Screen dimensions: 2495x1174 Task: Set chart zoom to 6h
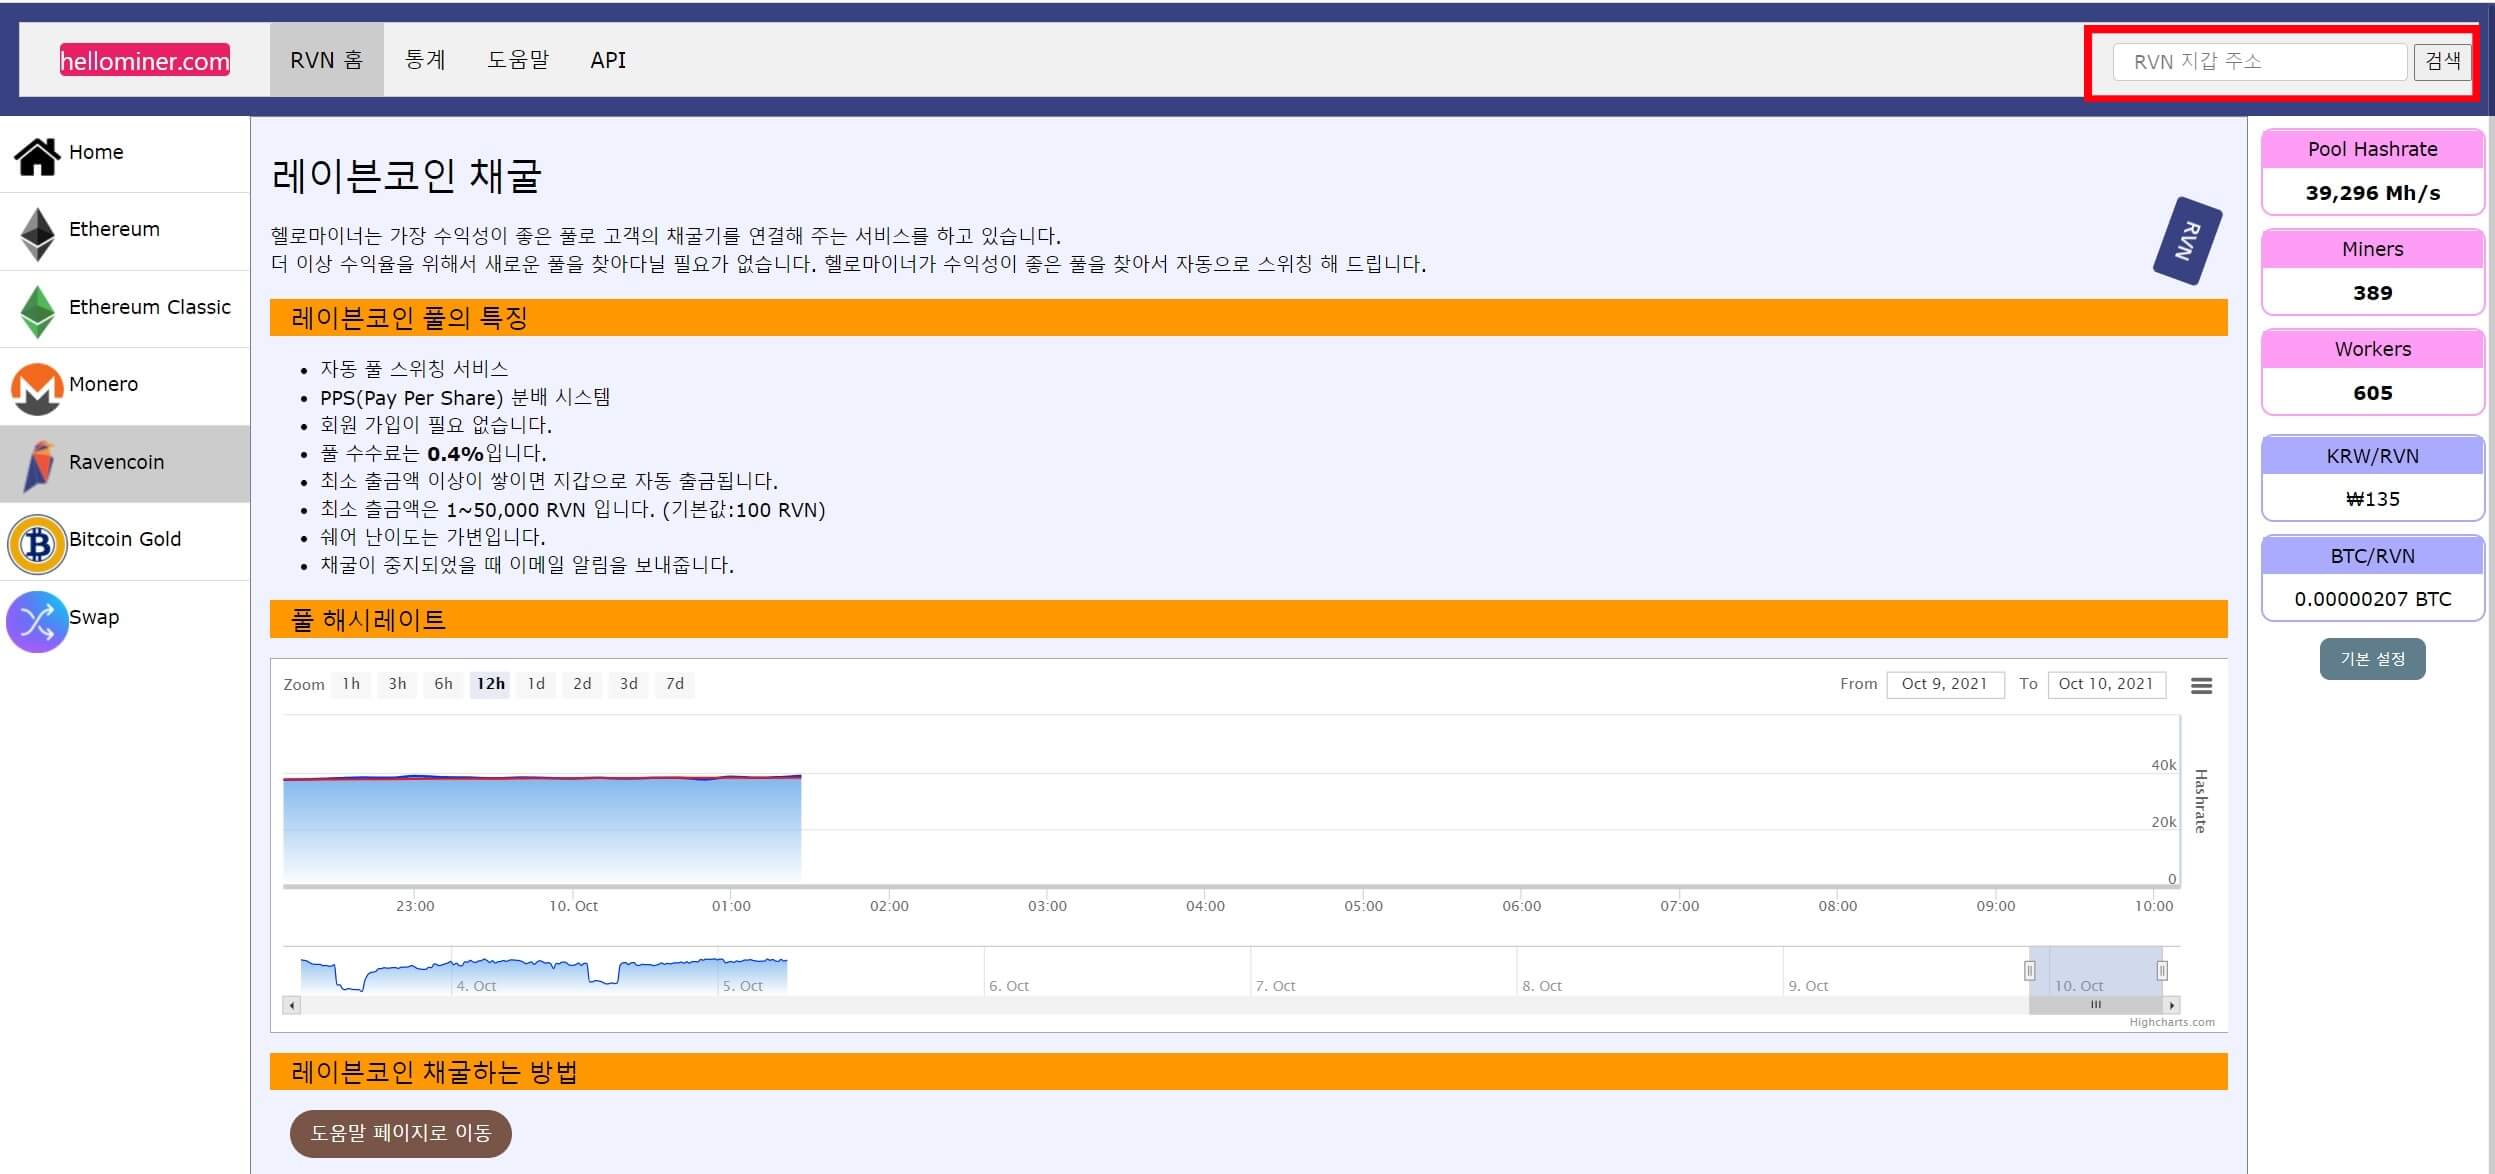[x=443, y=684]
